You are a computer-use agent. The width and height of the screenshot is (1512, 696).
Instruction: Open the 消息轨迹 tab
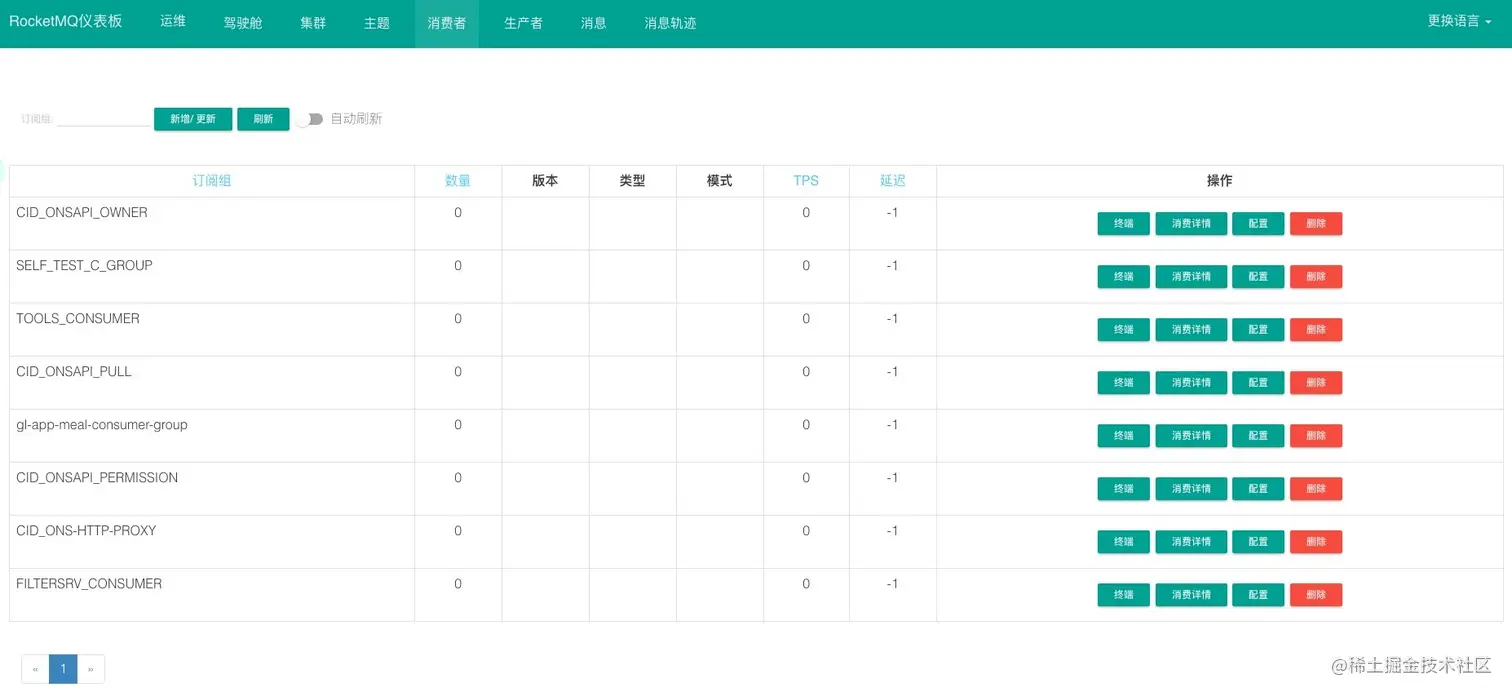(x=670, y=22)
